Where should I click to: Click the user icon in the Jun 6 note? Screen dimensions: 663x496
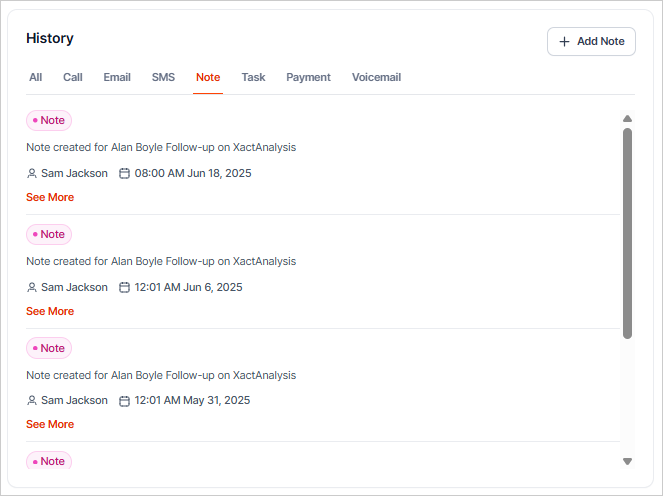[32, 287]
